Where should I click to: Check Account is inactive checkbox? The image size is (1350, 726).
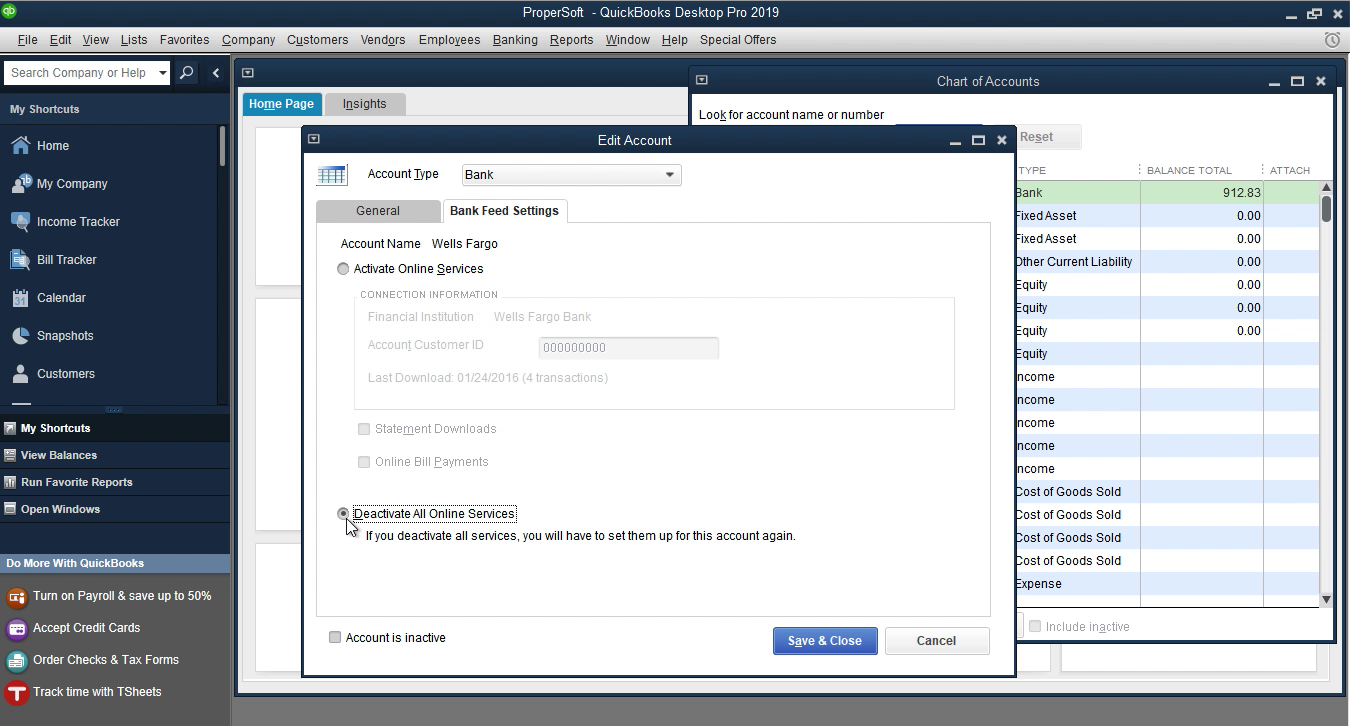[x=335, y=637]
